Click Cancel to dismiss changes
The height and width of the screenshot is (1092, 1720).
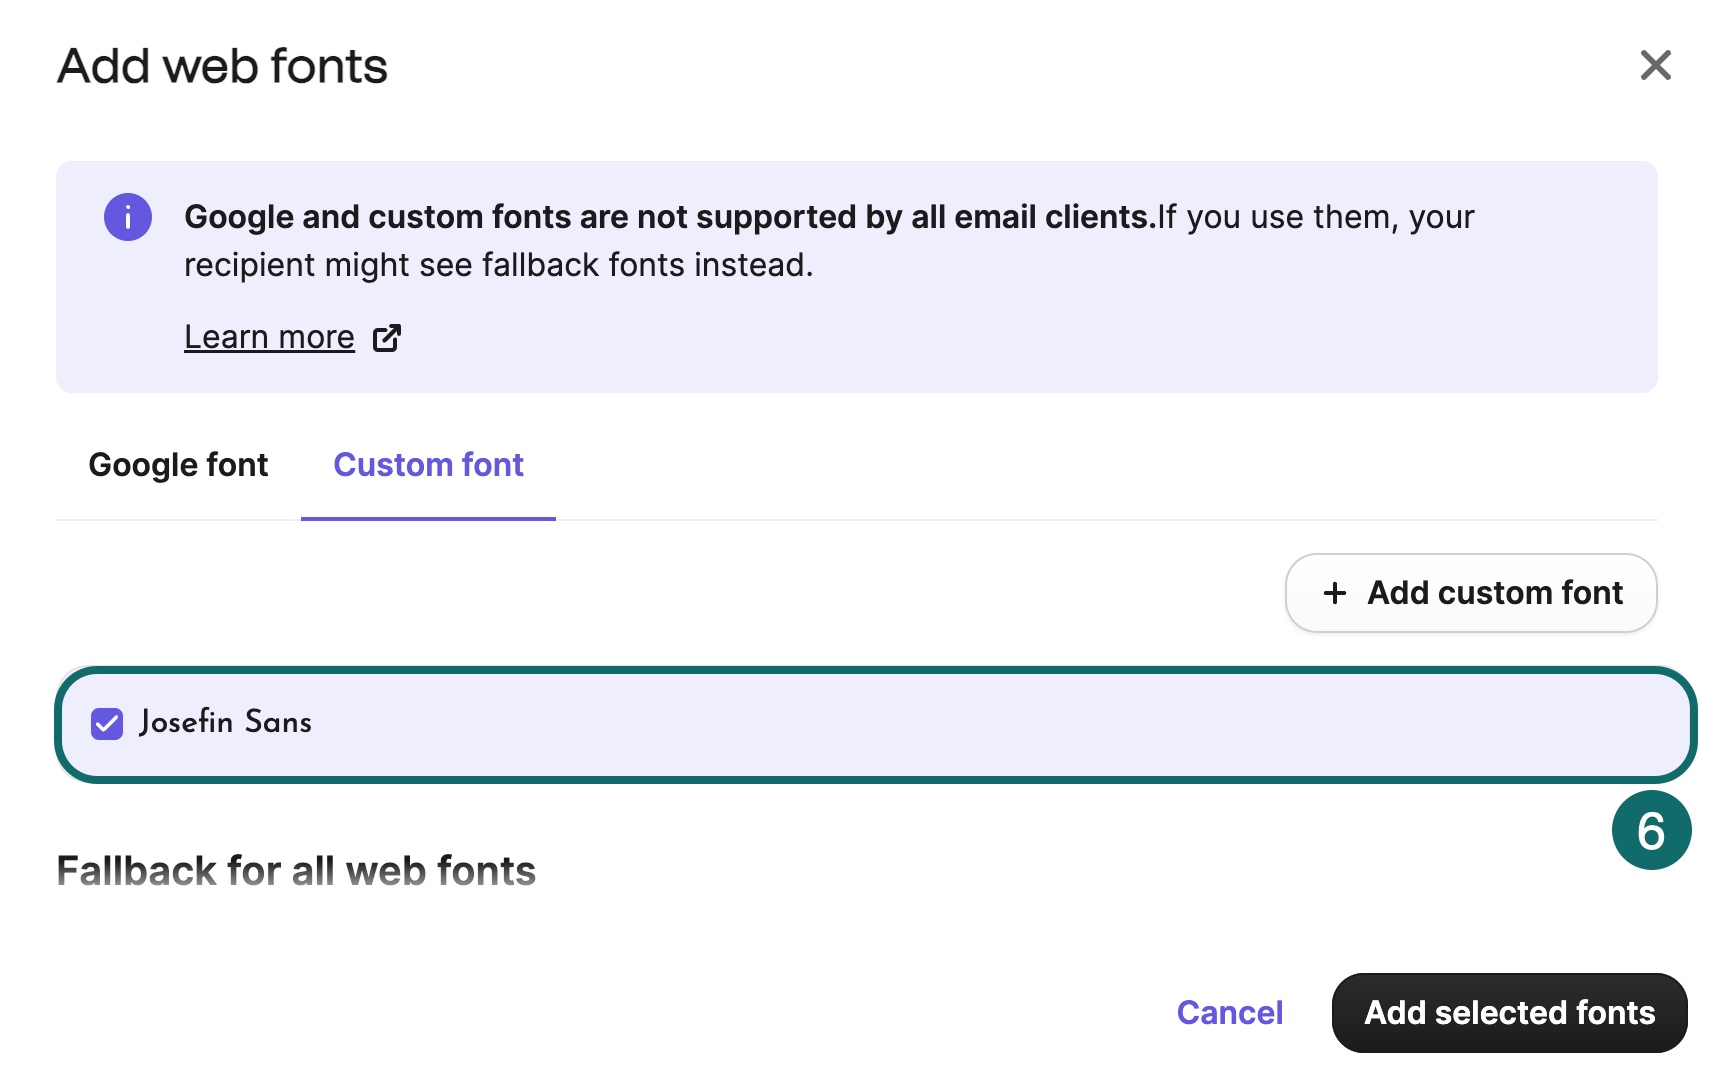click(x=1229, y=1012)
